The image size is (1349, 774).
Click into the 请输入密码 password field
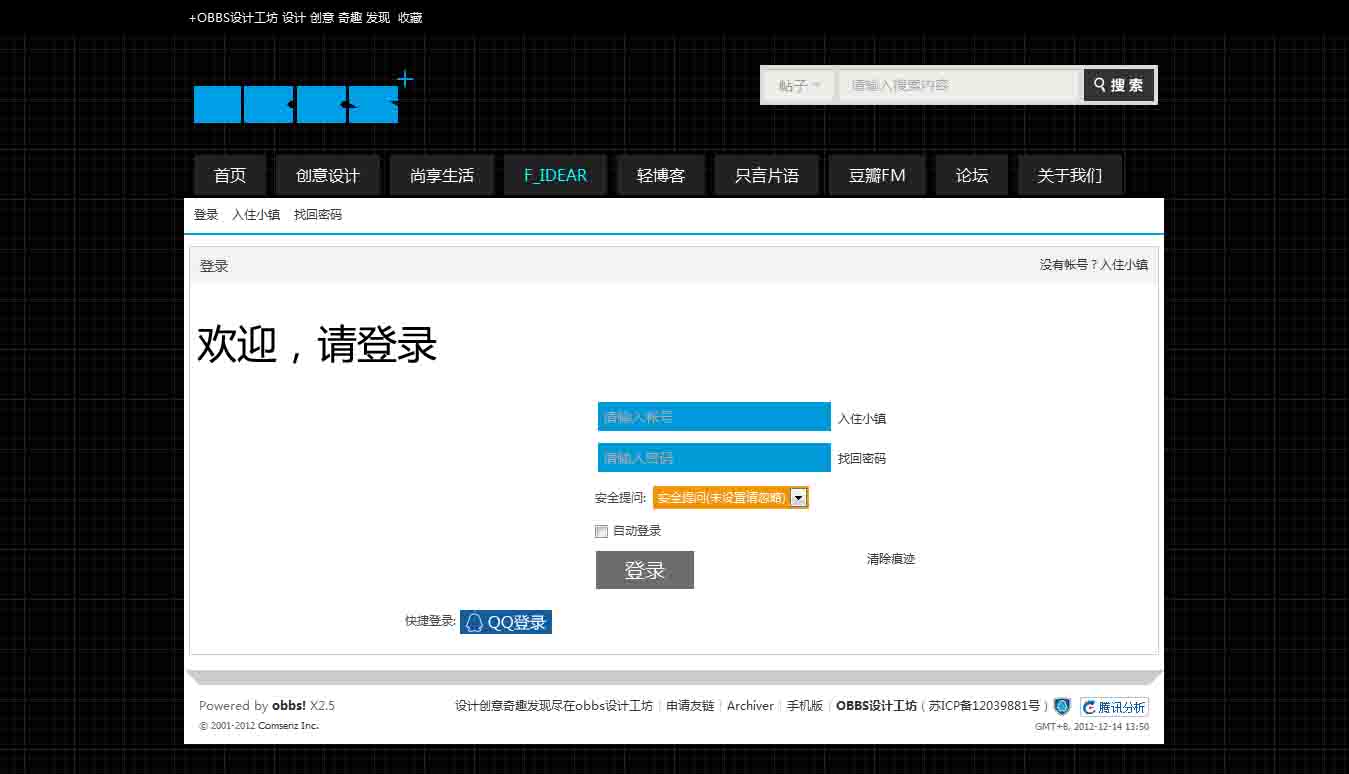pos(713,458)
